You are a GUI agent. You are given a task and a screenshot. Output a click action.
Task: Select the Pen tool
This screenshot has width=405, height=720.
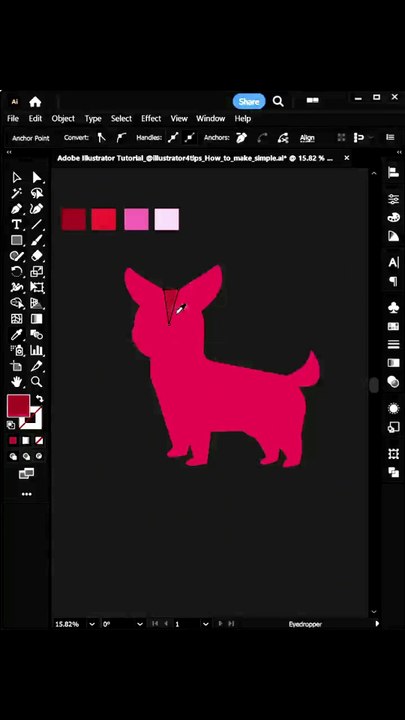(17, 209)
